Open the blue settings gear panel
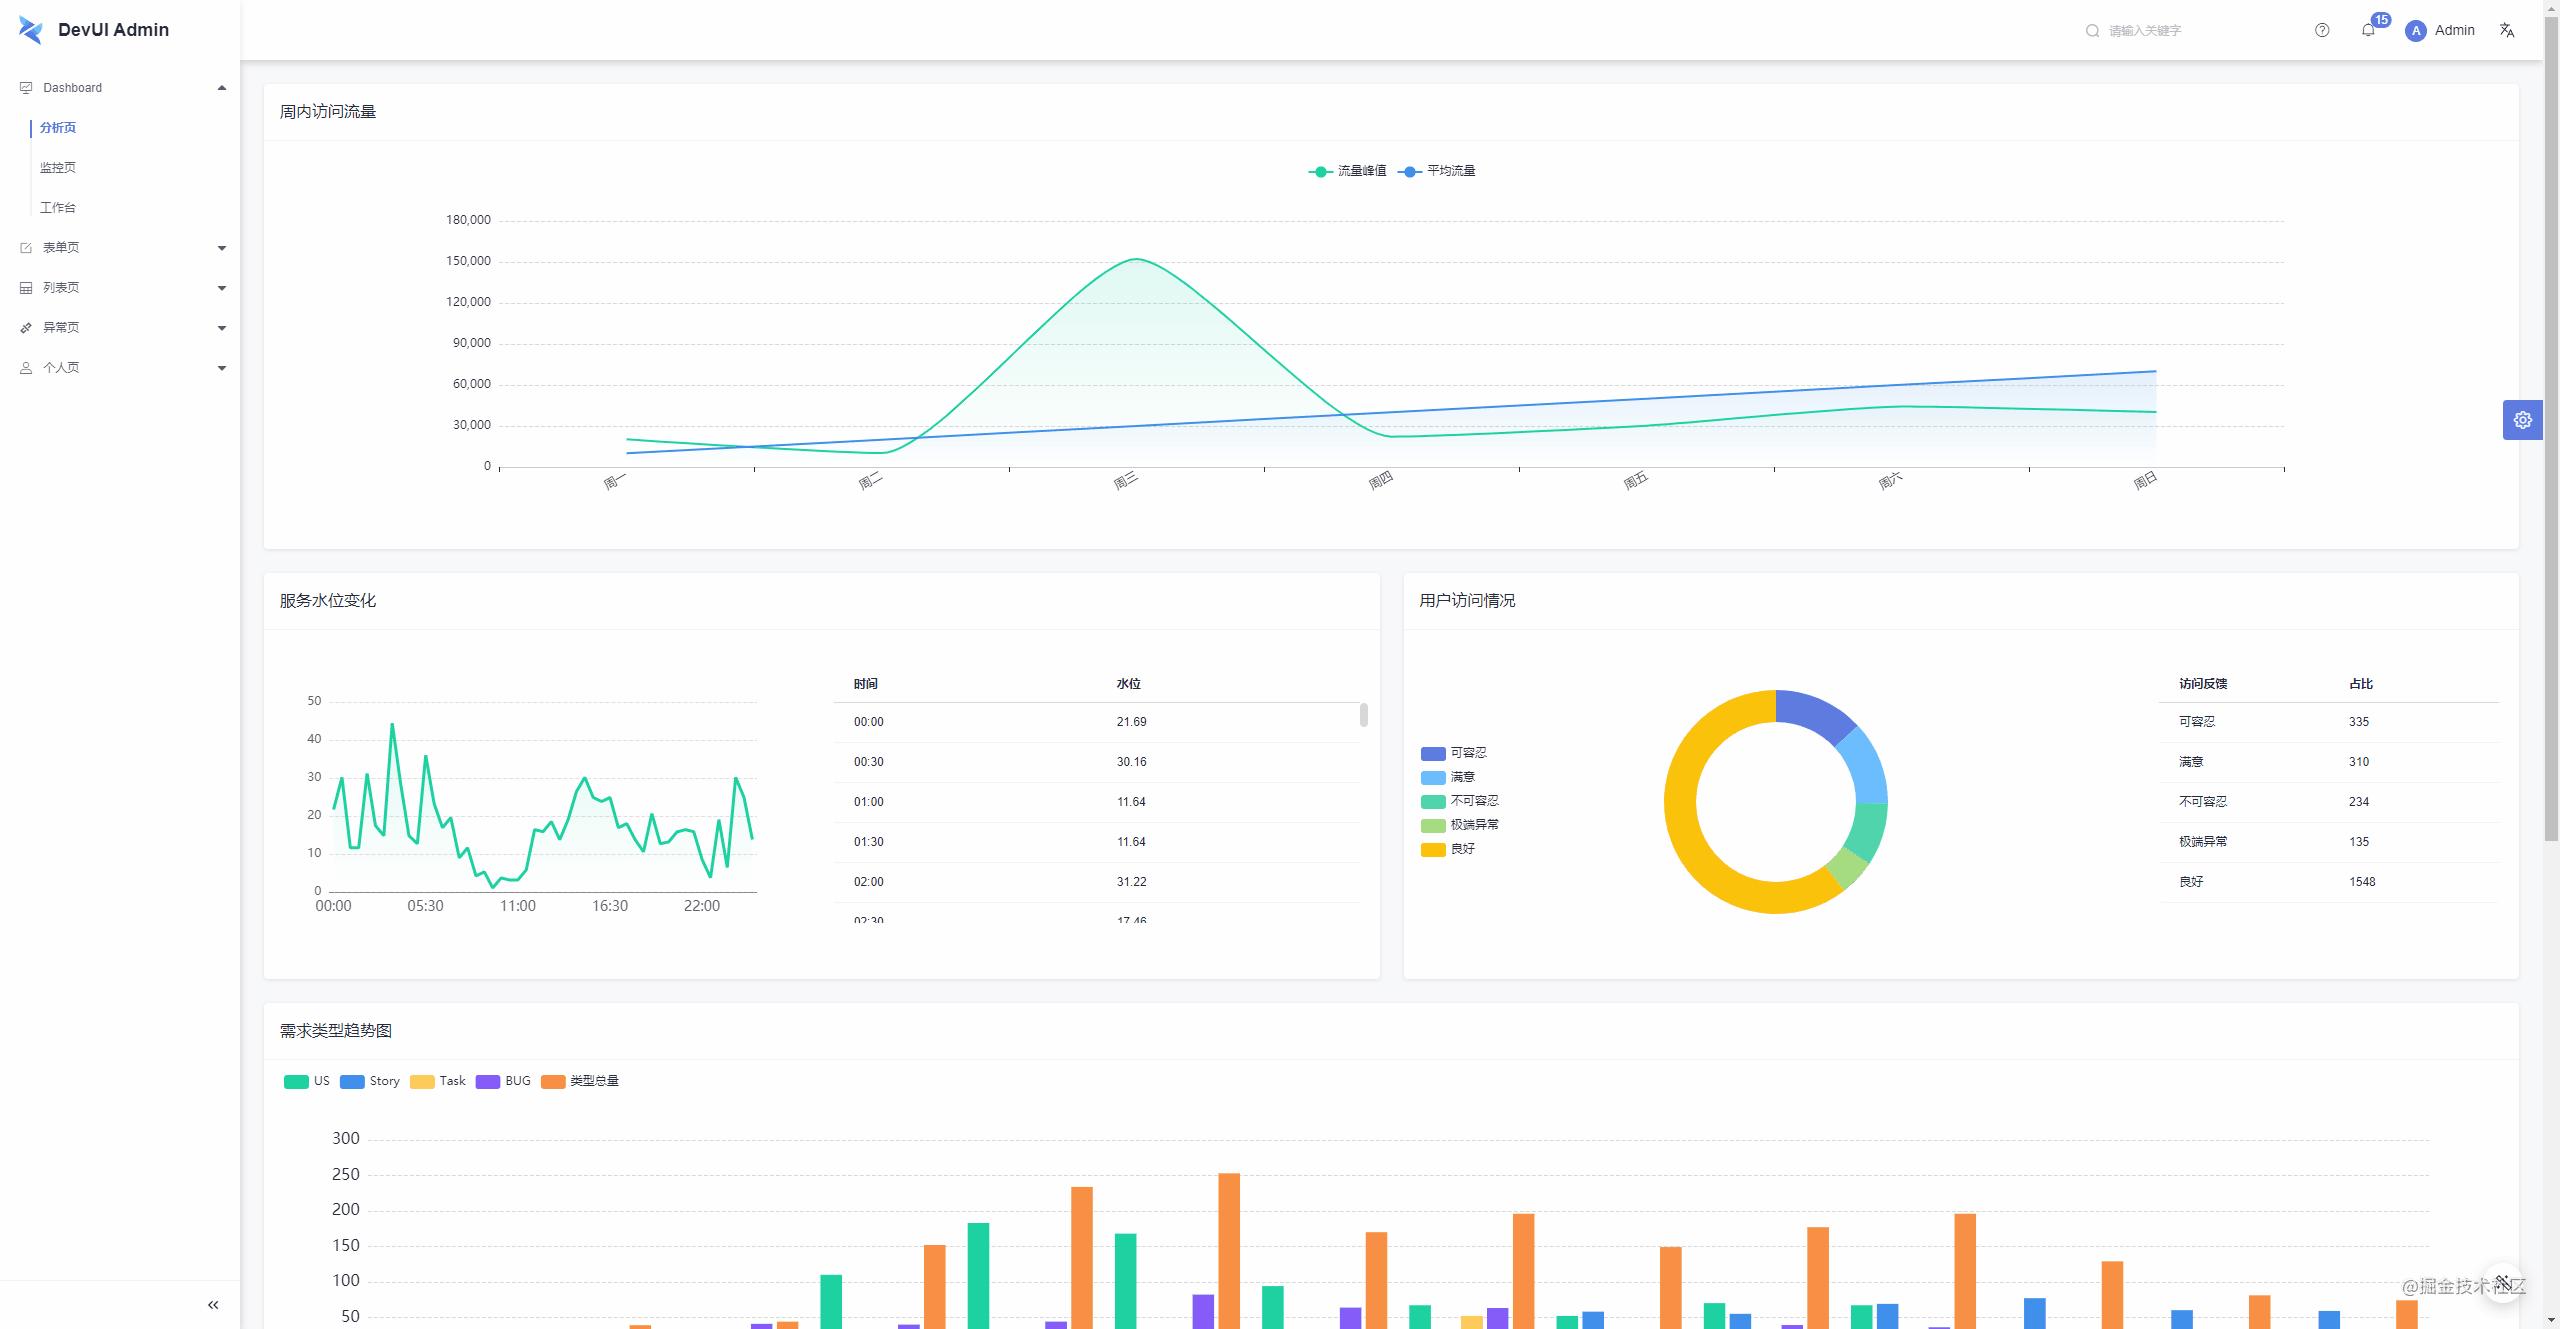This screenshot has width=2560, height=1329. [x=2523, y=420]
